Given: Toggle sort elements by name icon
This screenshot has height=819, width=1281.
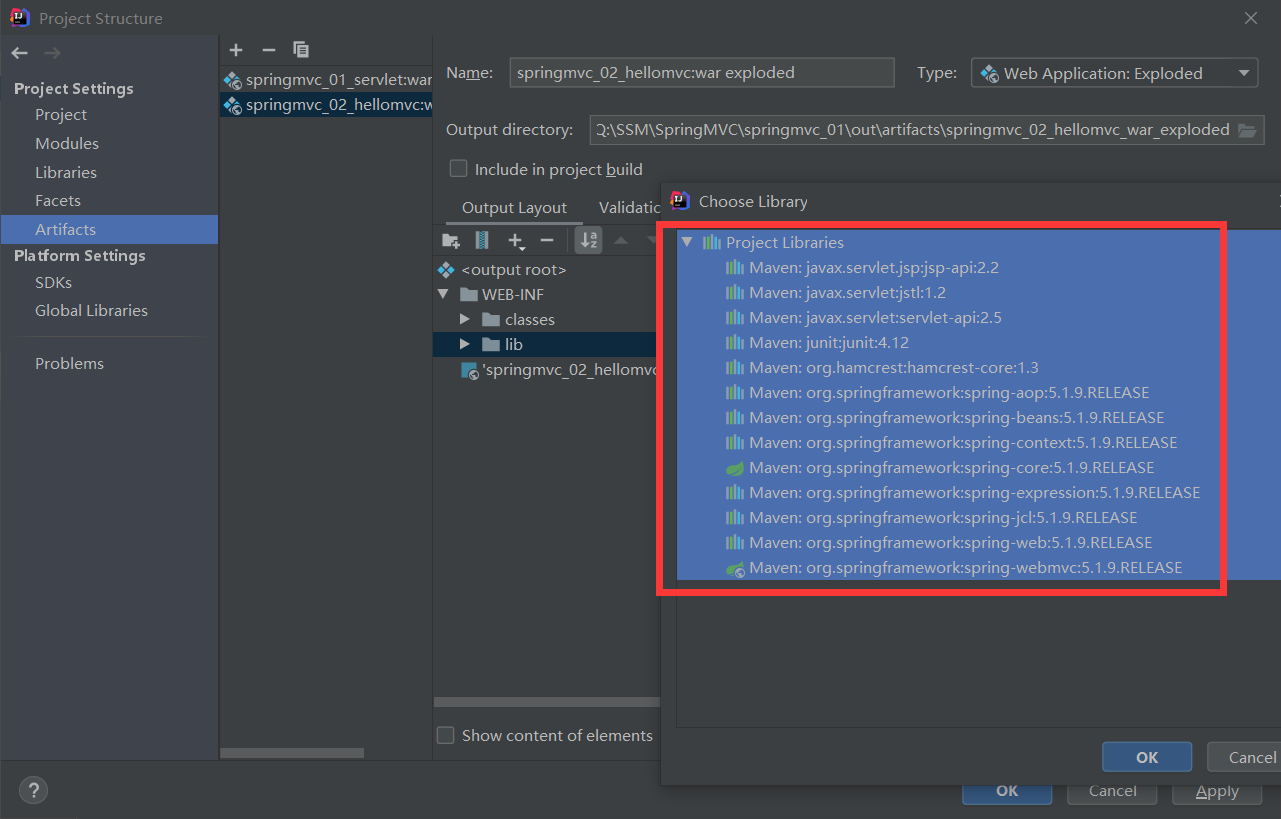Looking at the screenshot, I should (589, 240).
